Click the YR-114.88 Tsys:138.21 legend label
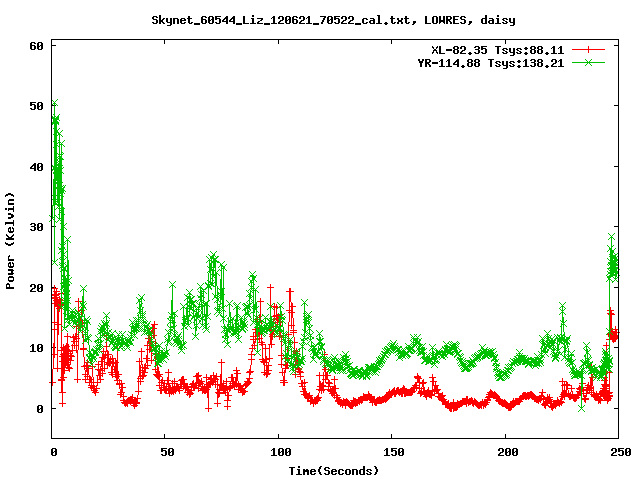 tap(491, 63)
